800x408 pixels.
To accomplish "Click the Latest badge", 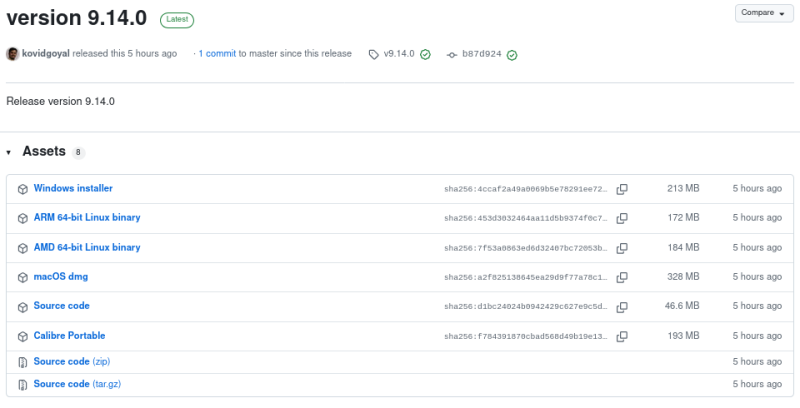I will point(177,19).
